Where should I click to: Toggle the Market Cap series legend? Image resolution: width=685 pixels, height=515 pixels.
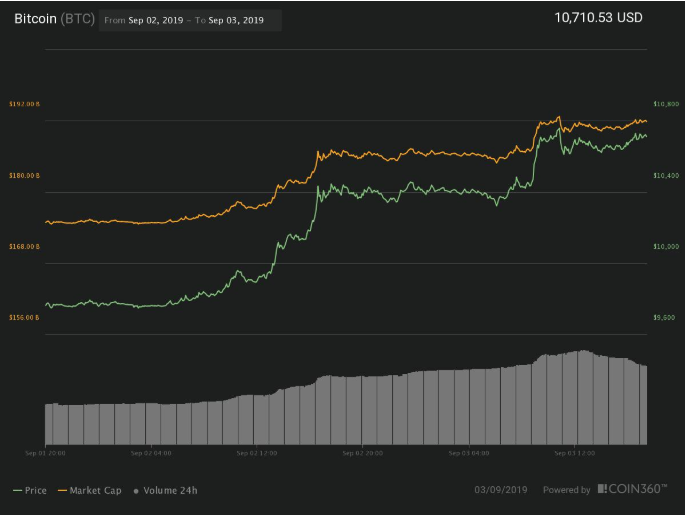[x=90, y=490]
